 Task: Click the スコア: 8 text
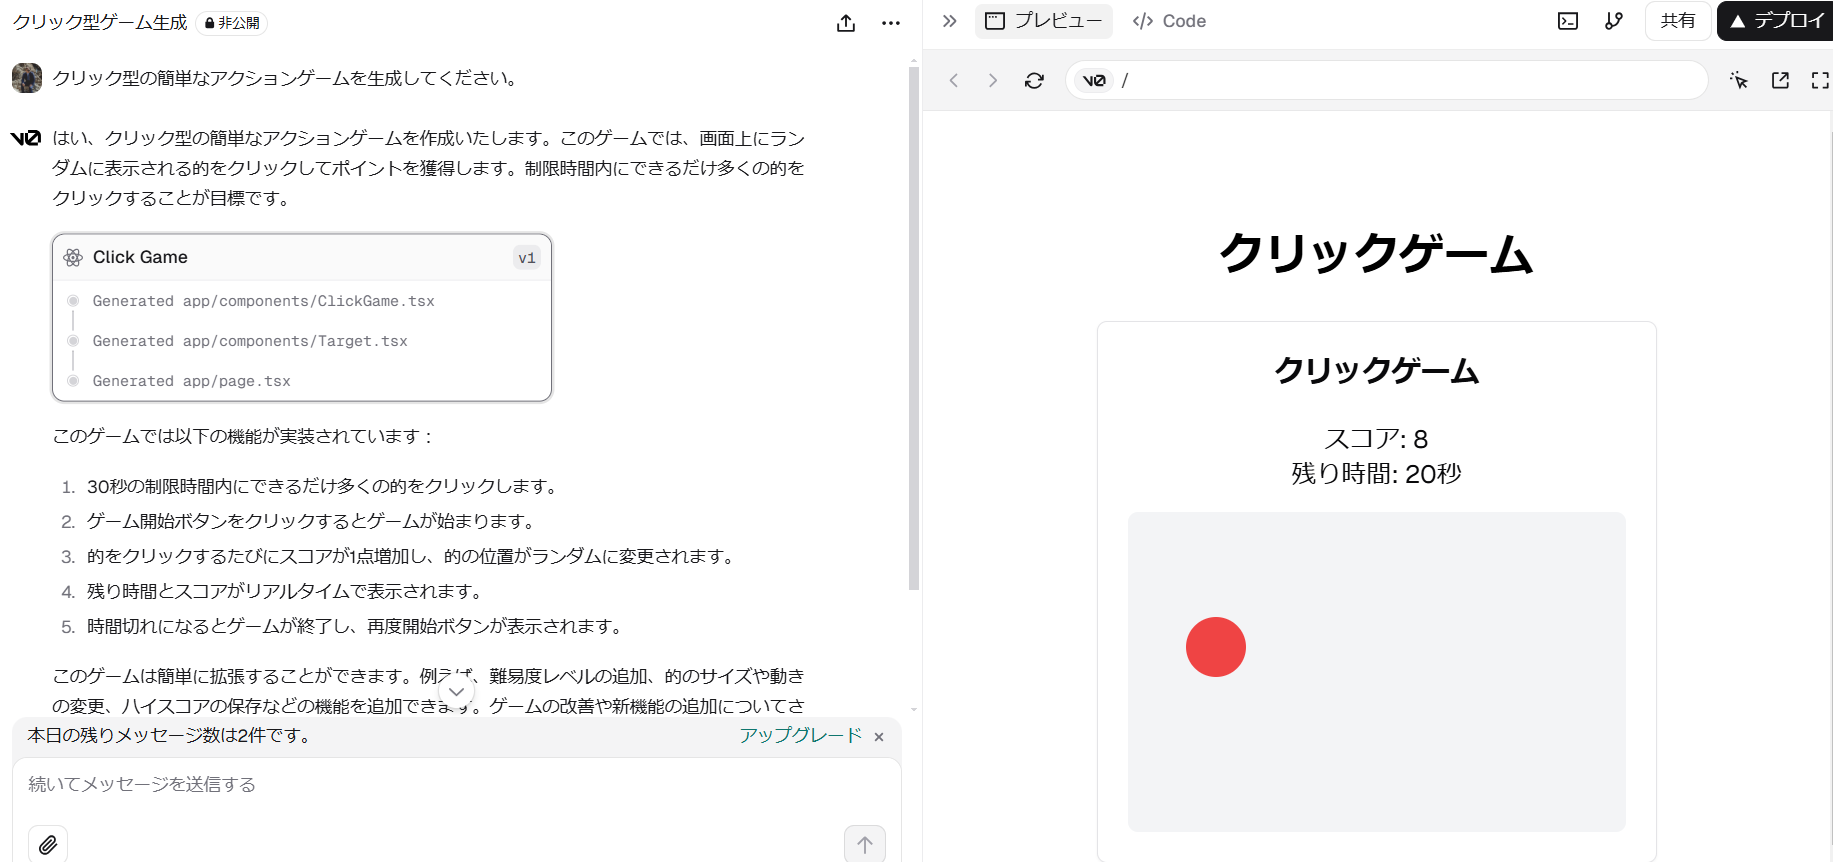[1376, 439]
